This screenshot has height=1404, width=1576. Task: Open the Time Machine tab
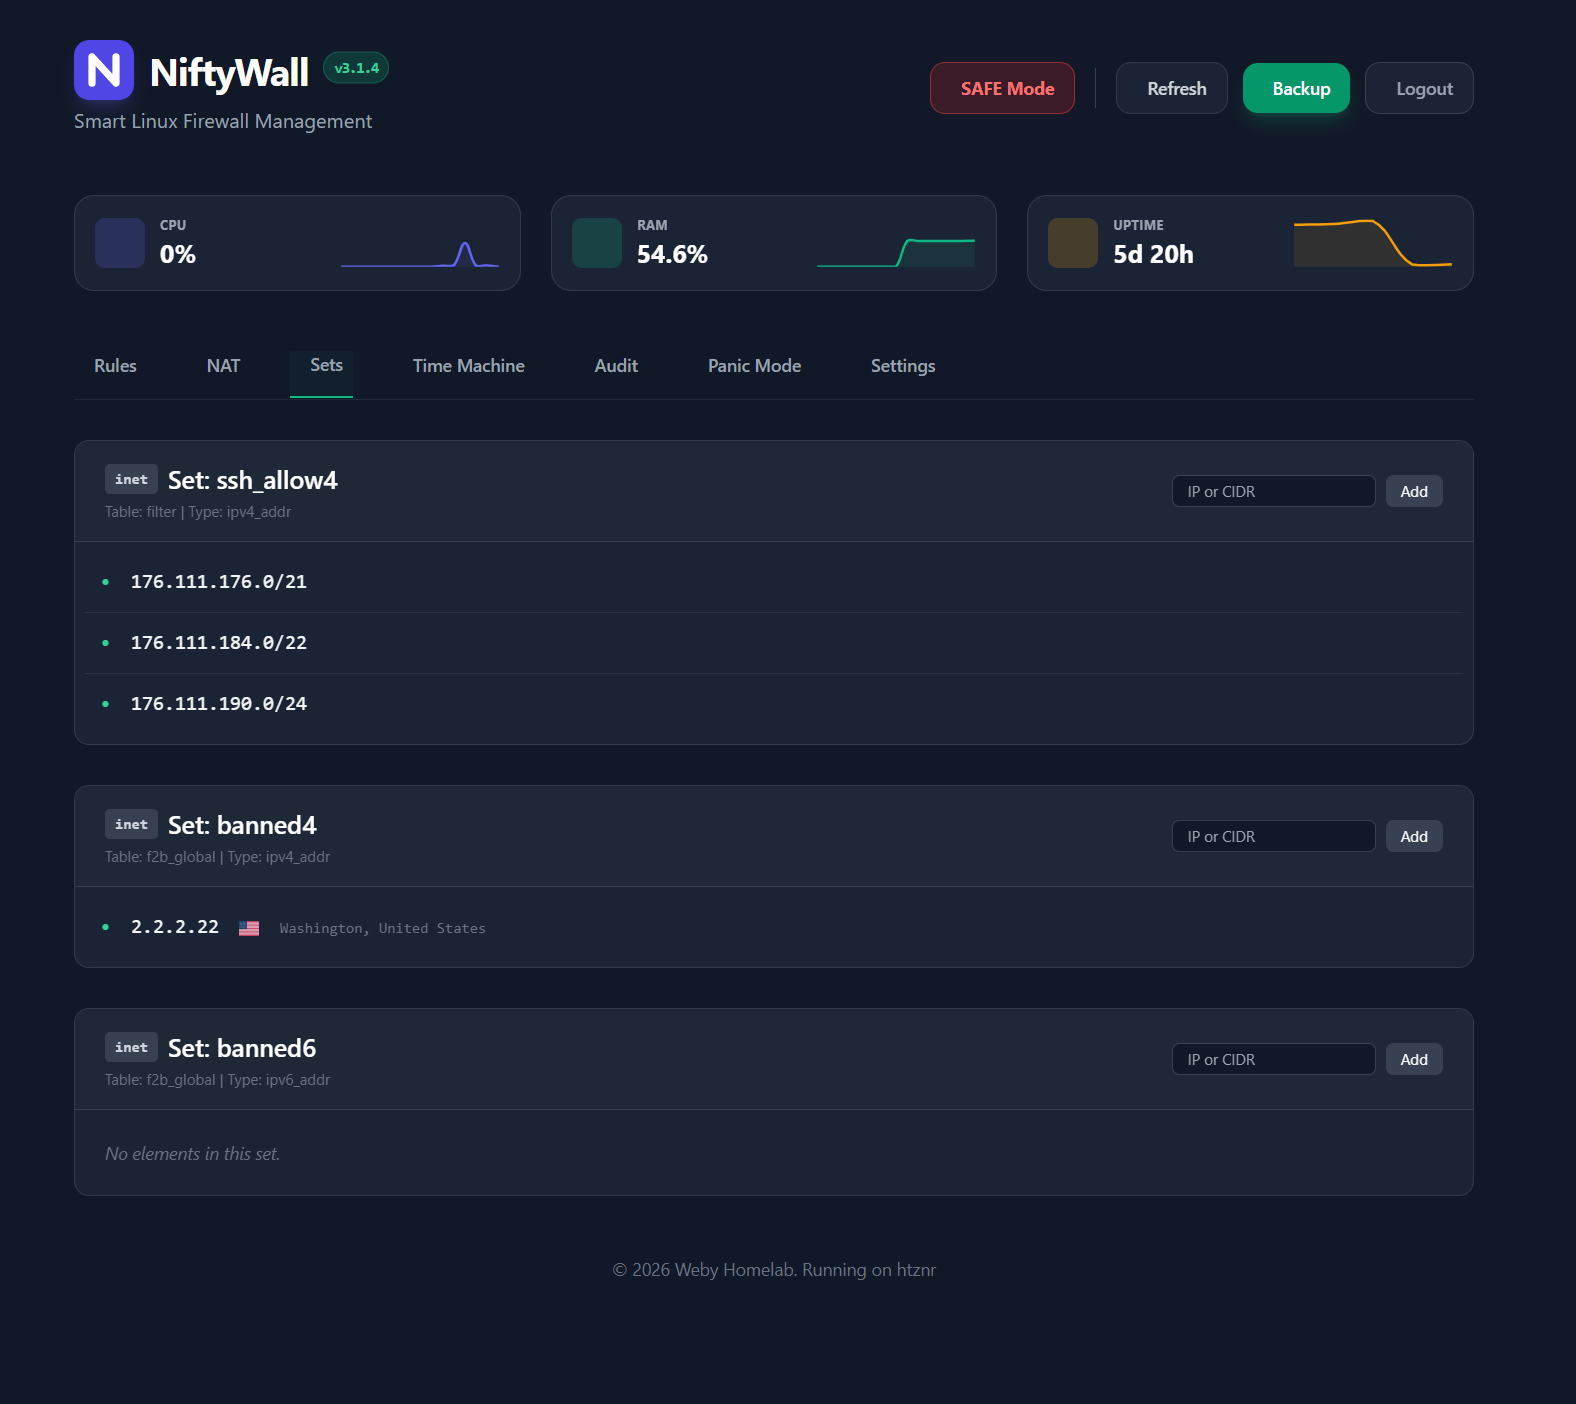[x=468, y=366]
